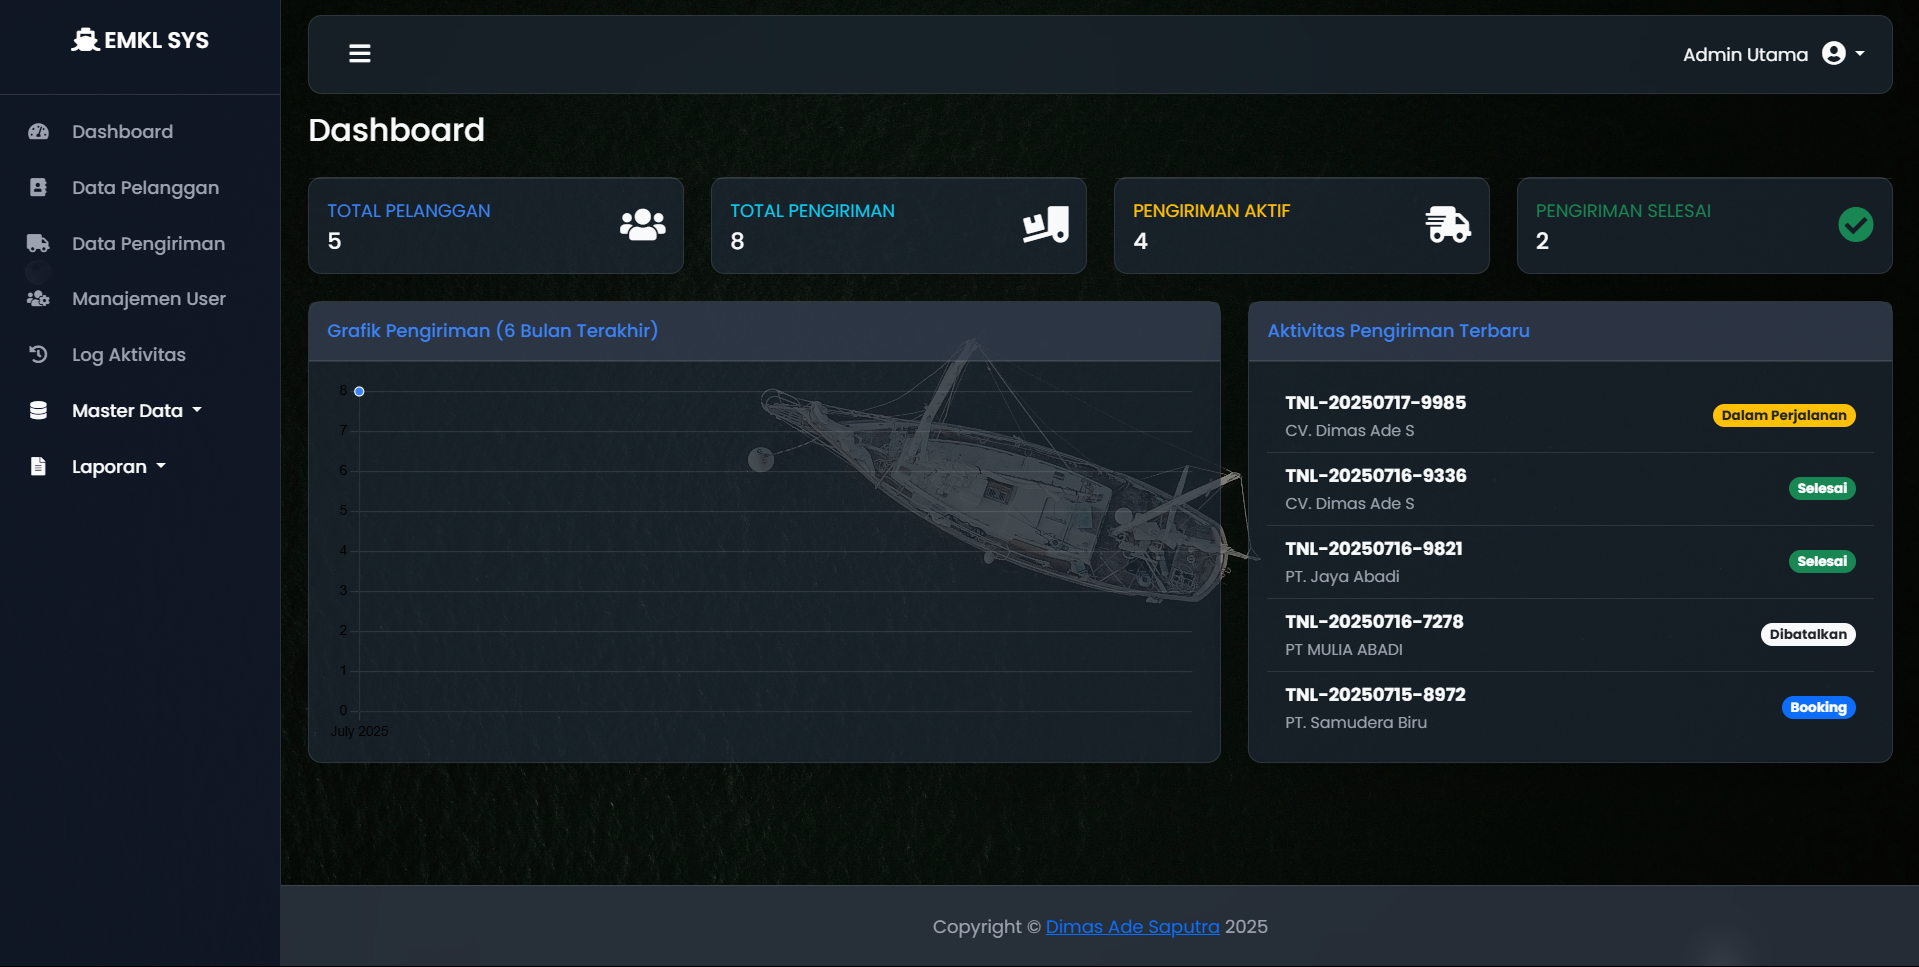This screenshot has width=1919, height=967.
Task: Open the Data Pengiriman menu item
Action: tap(148, 243)
